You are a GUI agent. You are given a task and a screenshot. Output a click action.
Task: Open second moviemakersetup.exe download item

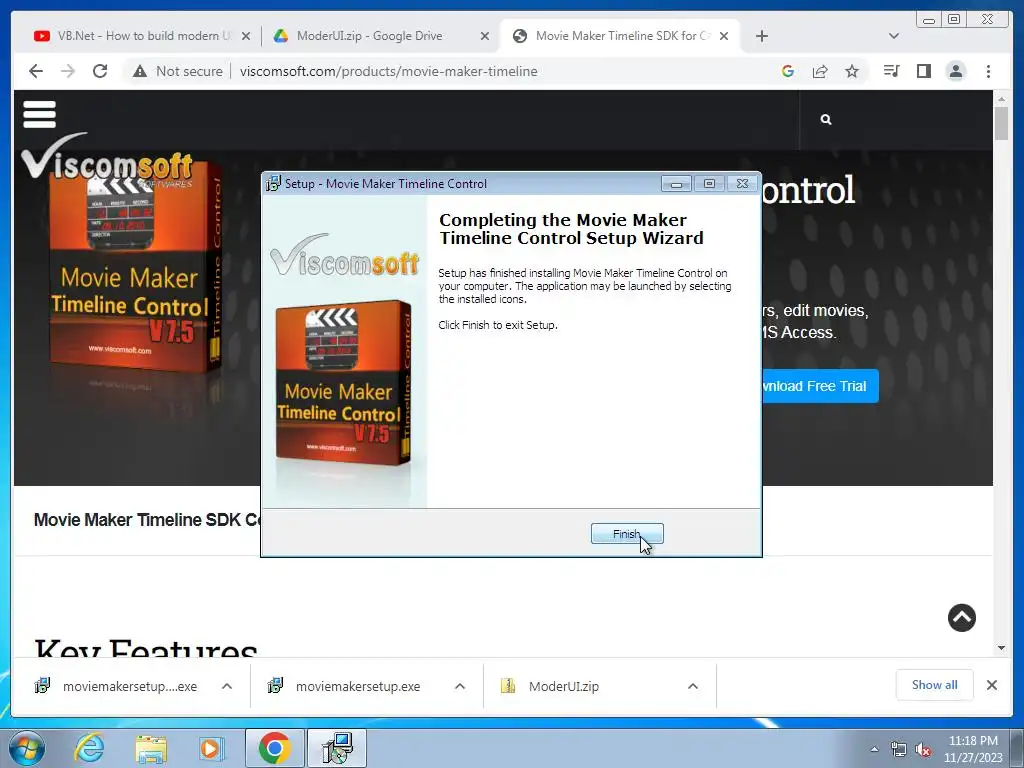click(x=346, y=686)
